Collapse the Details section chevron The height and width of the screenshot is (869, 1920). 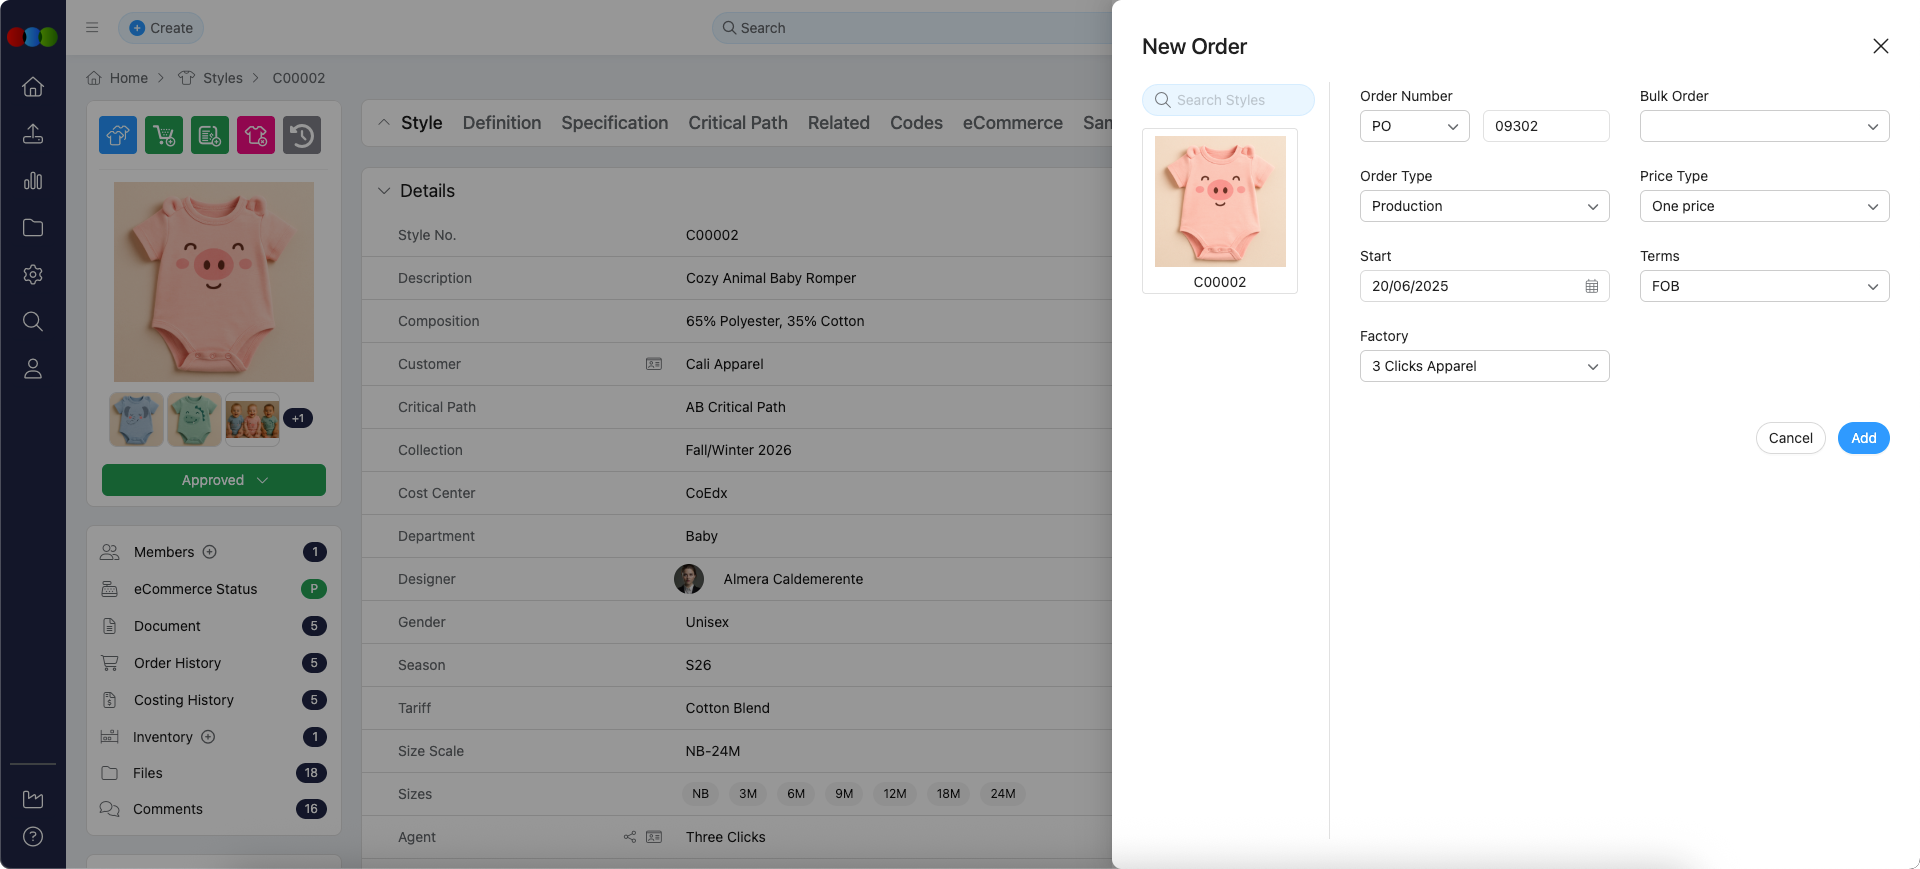pos(384,191)
